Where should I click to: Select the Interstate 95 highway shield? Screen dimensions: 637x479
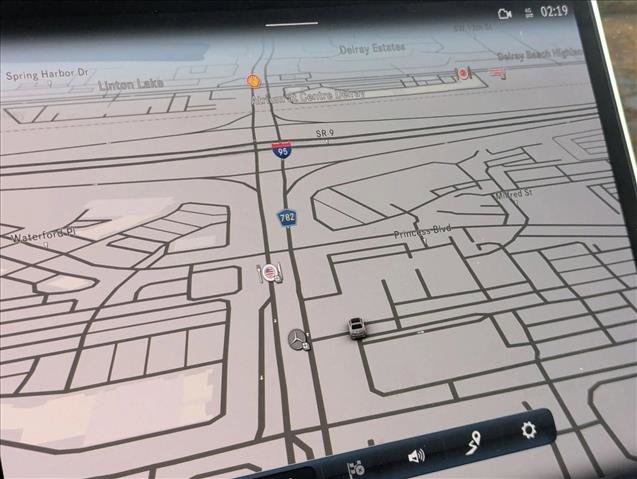[282, 150]
